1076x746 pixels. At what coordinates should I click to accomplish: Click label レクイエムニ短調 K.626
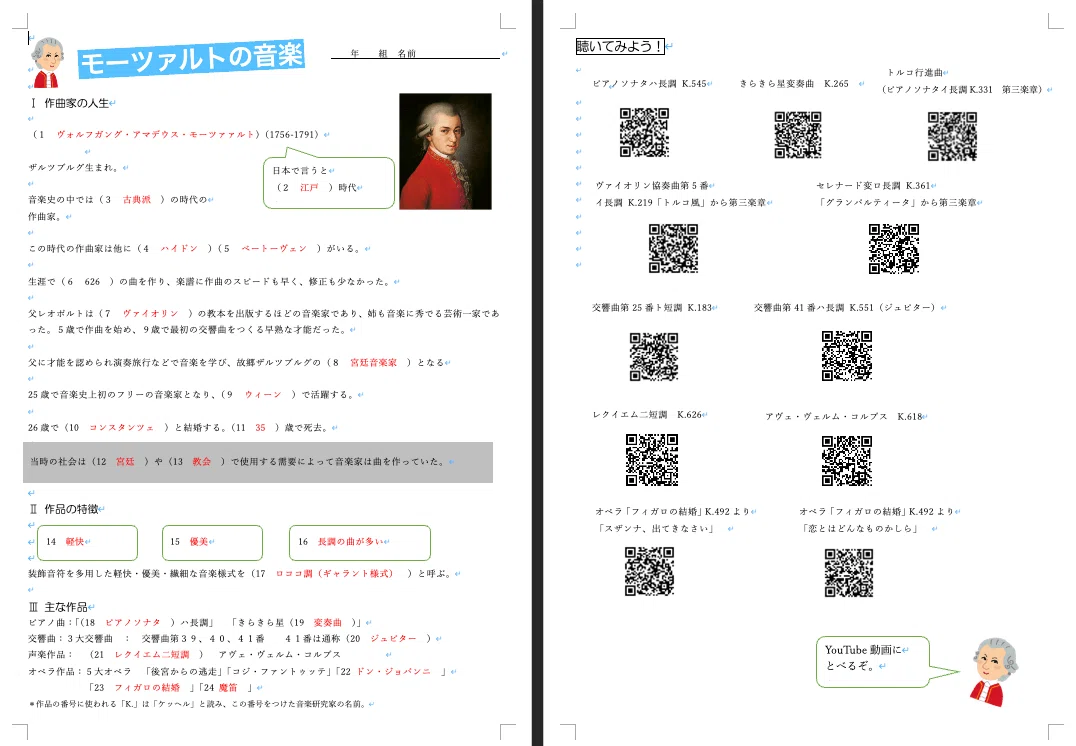coord(647,415)
